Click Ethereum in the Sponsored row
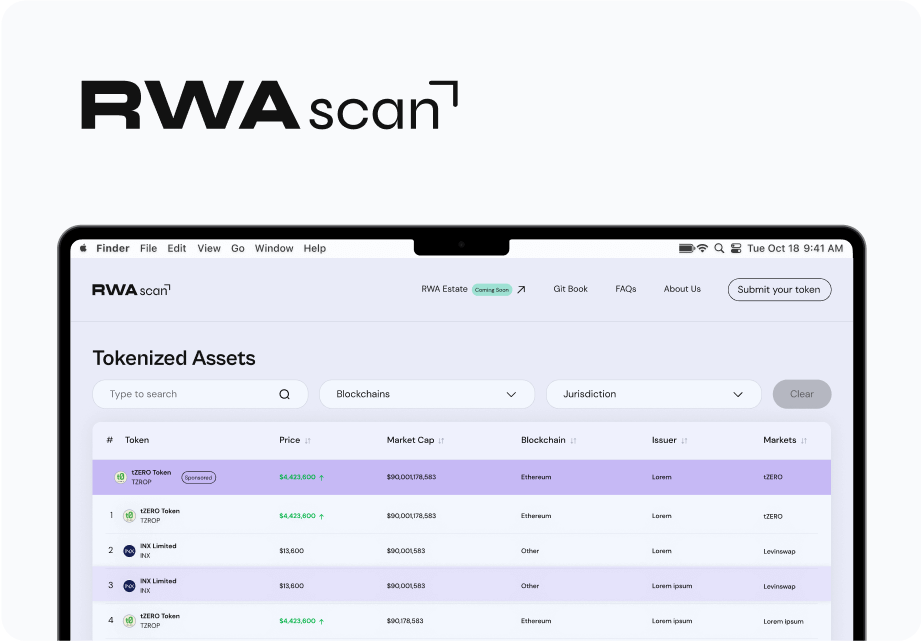921x641 pixels. (x=536, y=477)
